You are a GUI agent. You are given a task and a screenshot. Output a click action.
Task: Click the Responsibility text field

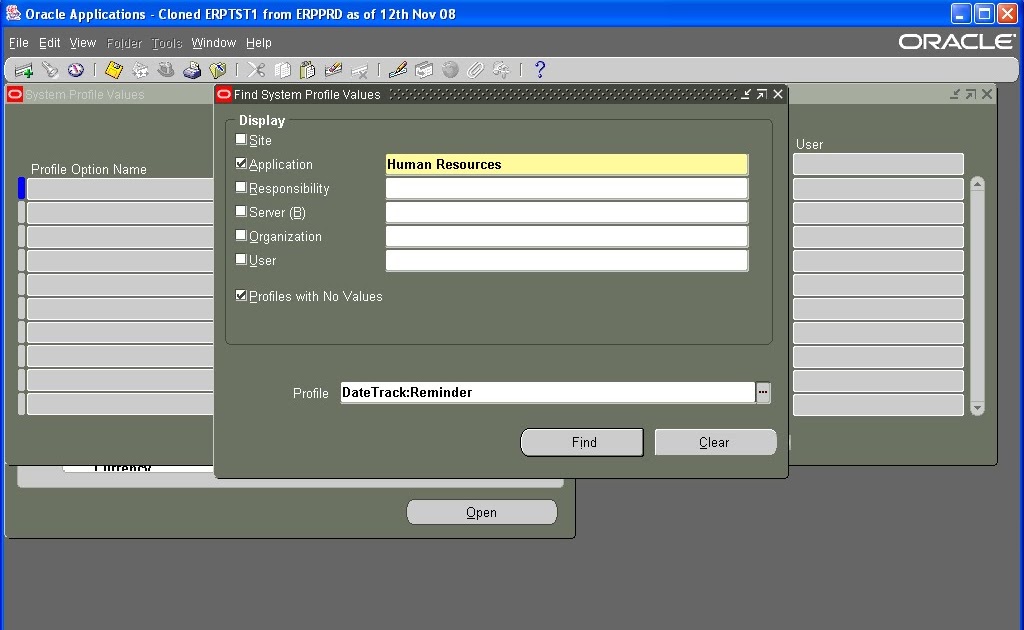pyautogui.click(x=567, y=189)
